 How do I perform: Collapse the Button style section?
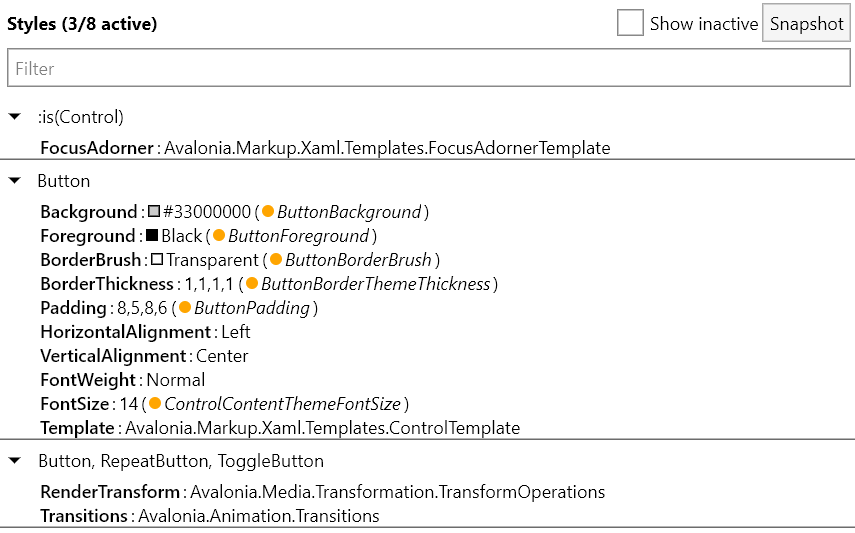tap(15, 181)
